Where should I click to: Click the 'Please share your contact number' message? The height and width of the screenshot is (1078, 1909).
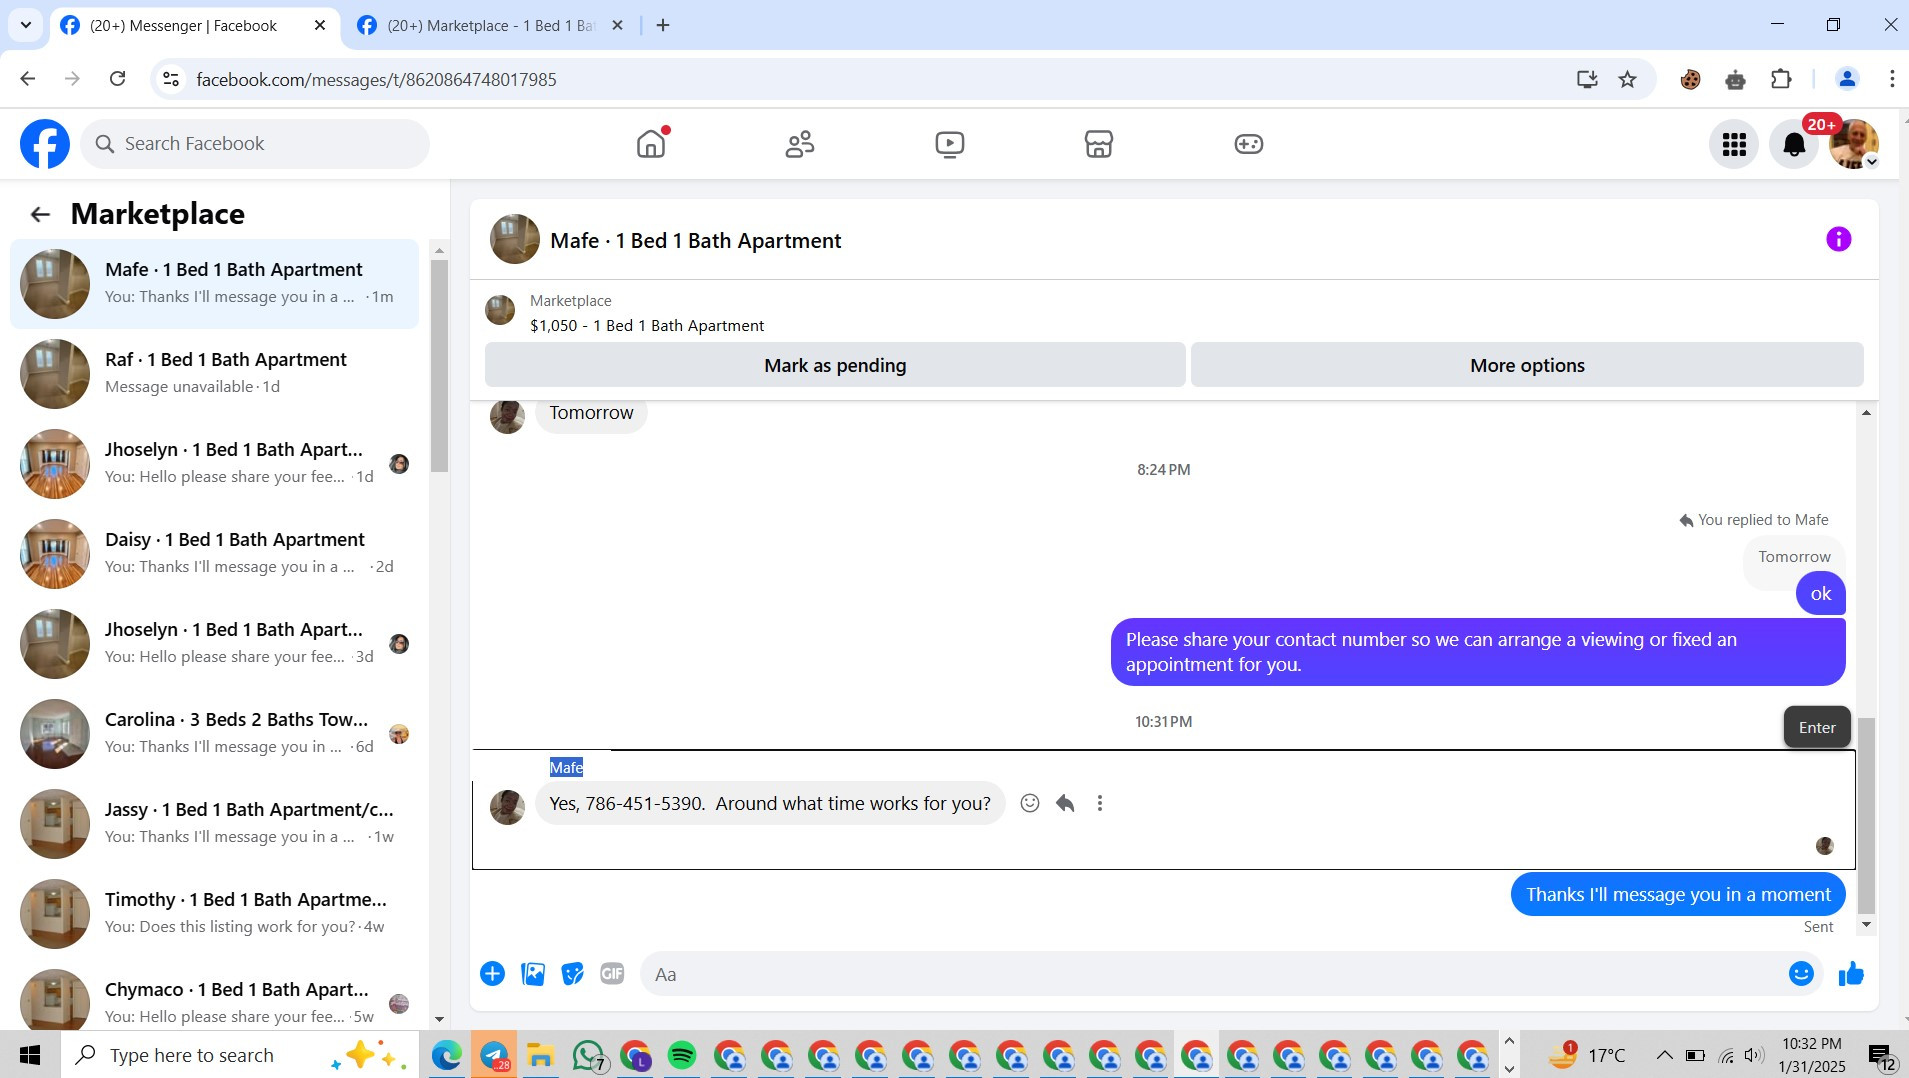[1478, 652]
